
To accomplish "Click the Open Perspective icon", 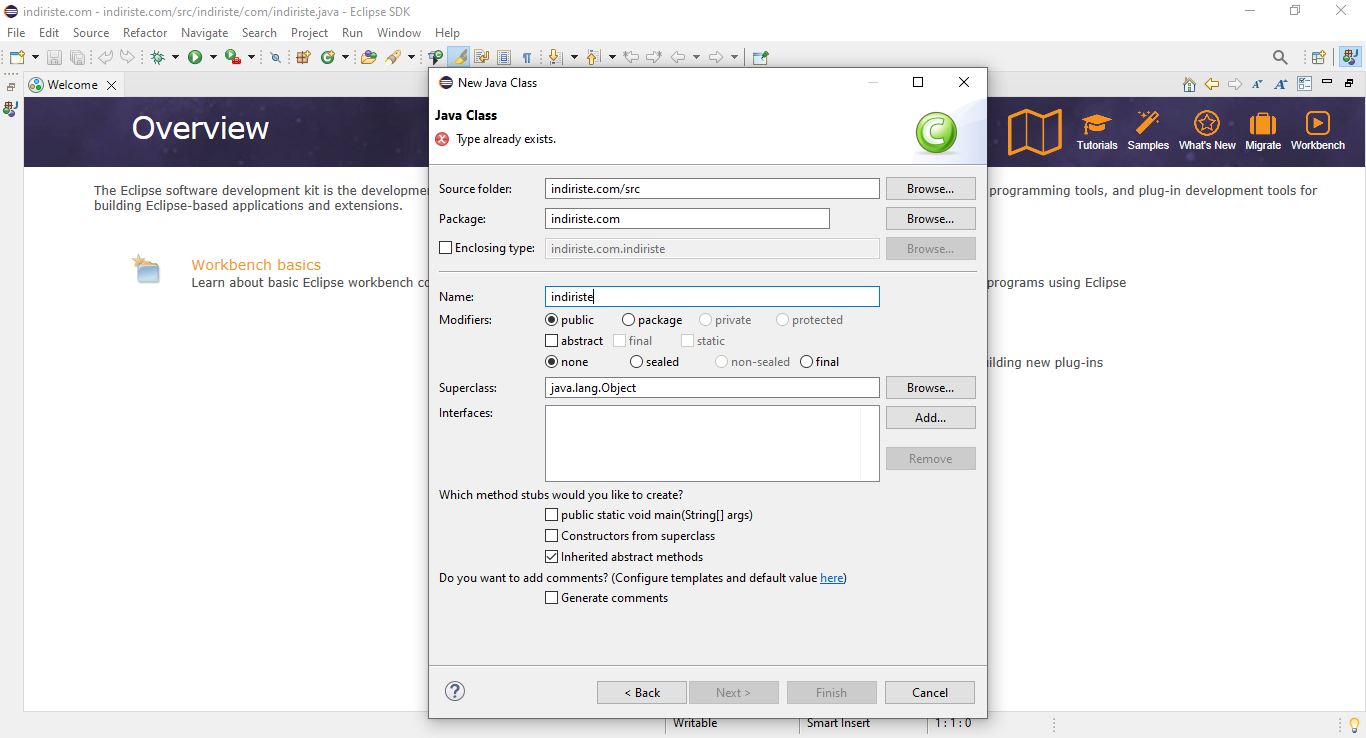I will 1319,57.
